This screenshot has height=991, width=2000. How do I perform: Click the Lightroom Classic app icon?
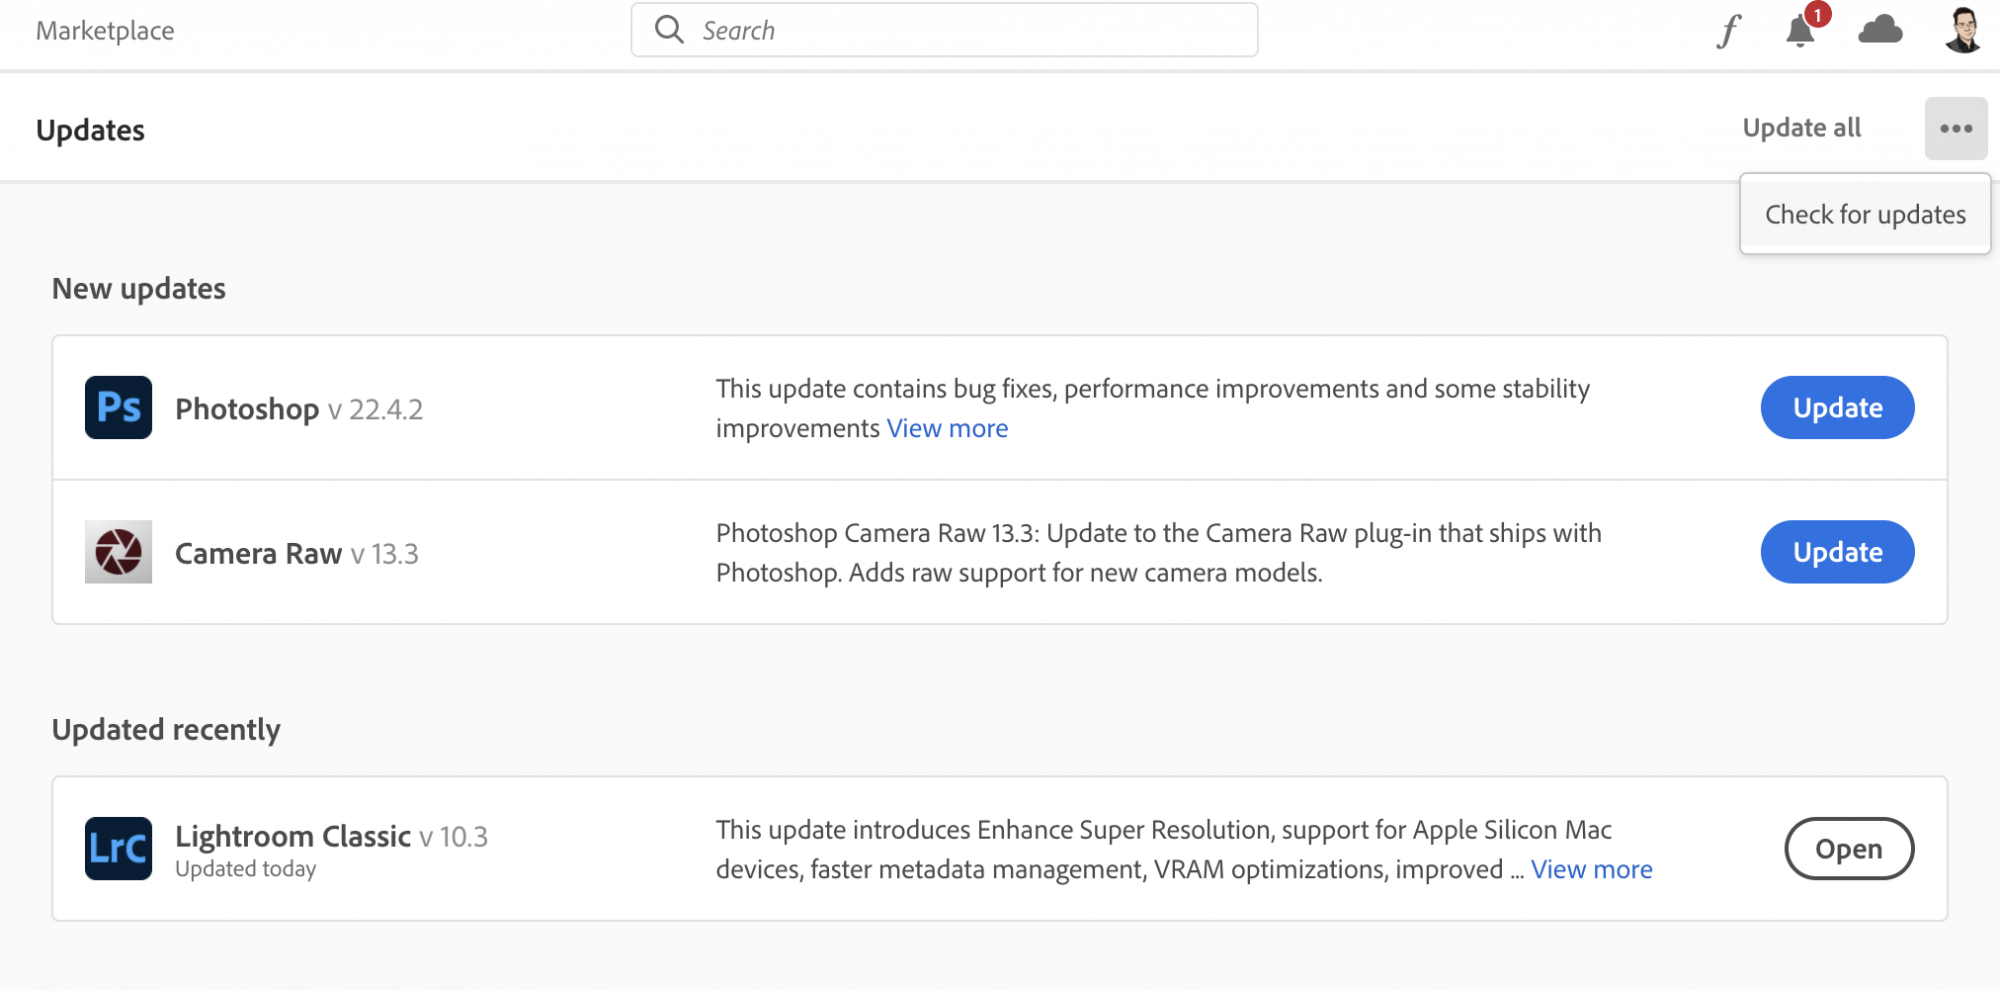point(118,849)
